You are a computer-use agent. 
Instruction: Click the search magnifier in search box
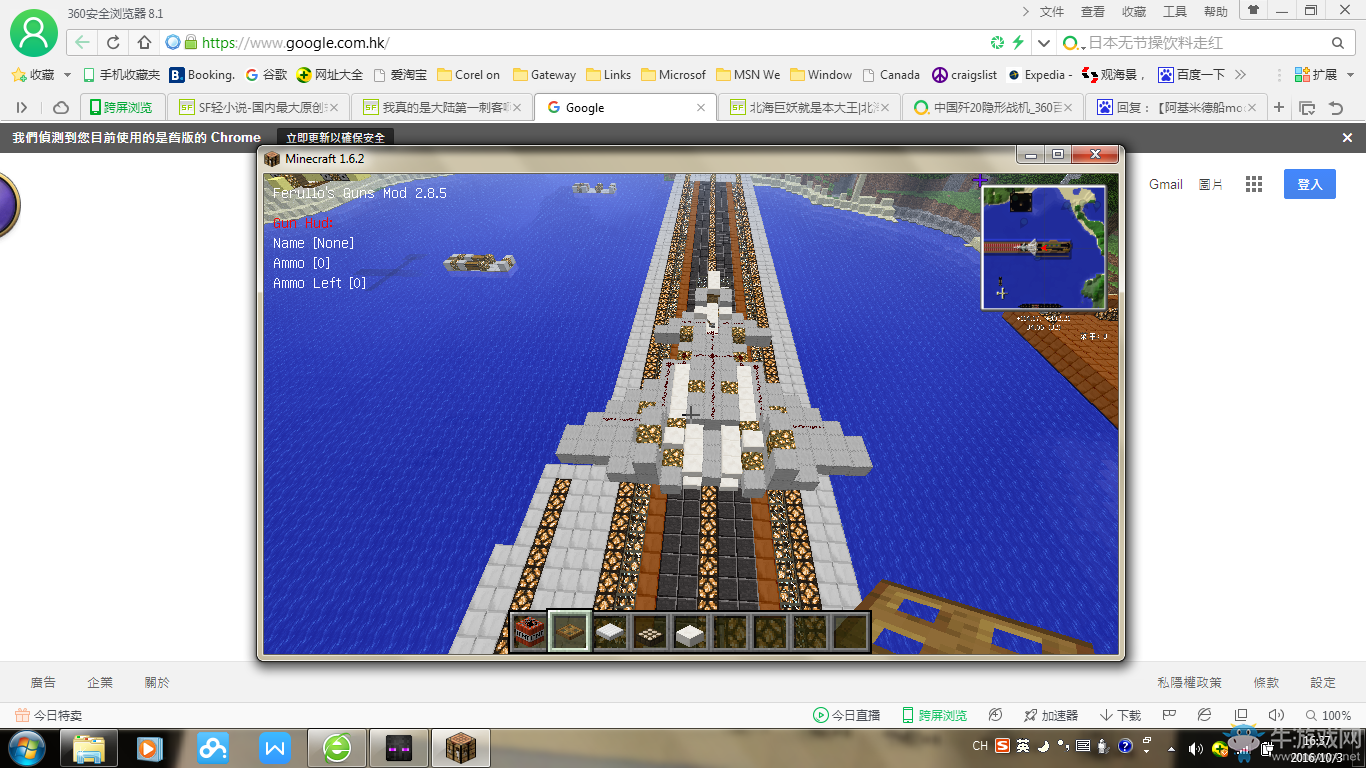point(1337,43)
